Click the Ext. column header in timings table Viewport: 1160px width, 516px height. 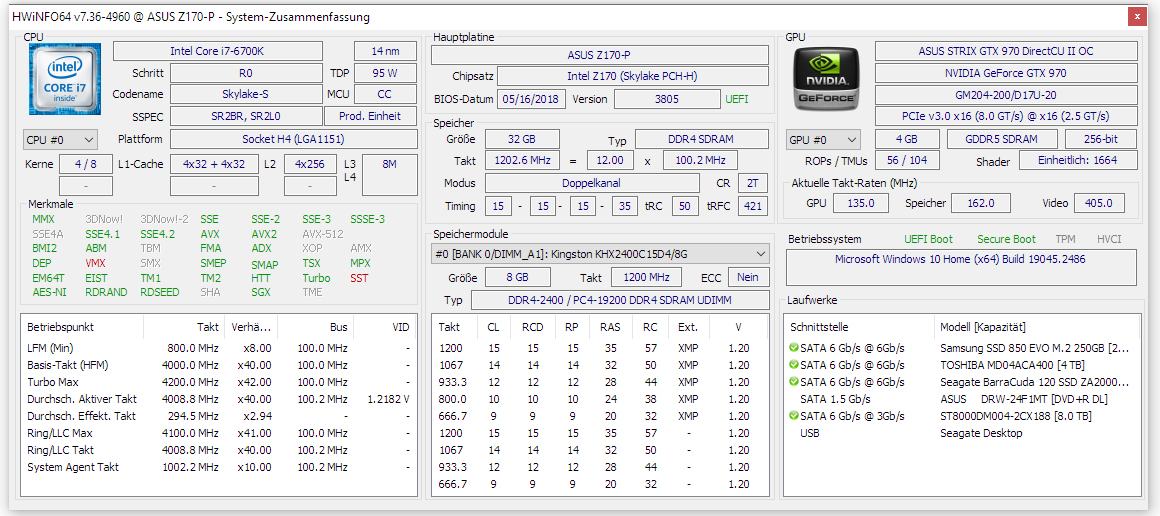[x=687, y=326]
